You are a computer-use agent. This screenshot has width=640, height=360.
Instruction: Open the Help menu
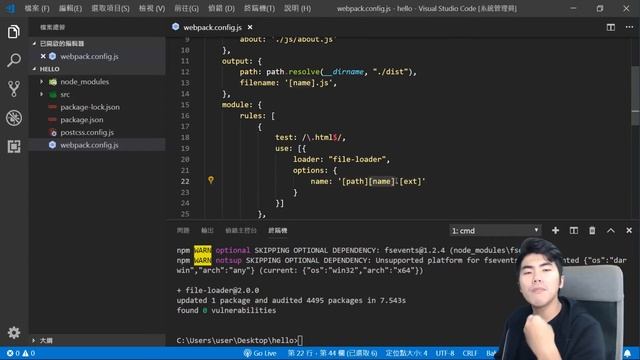click(298, 8)
